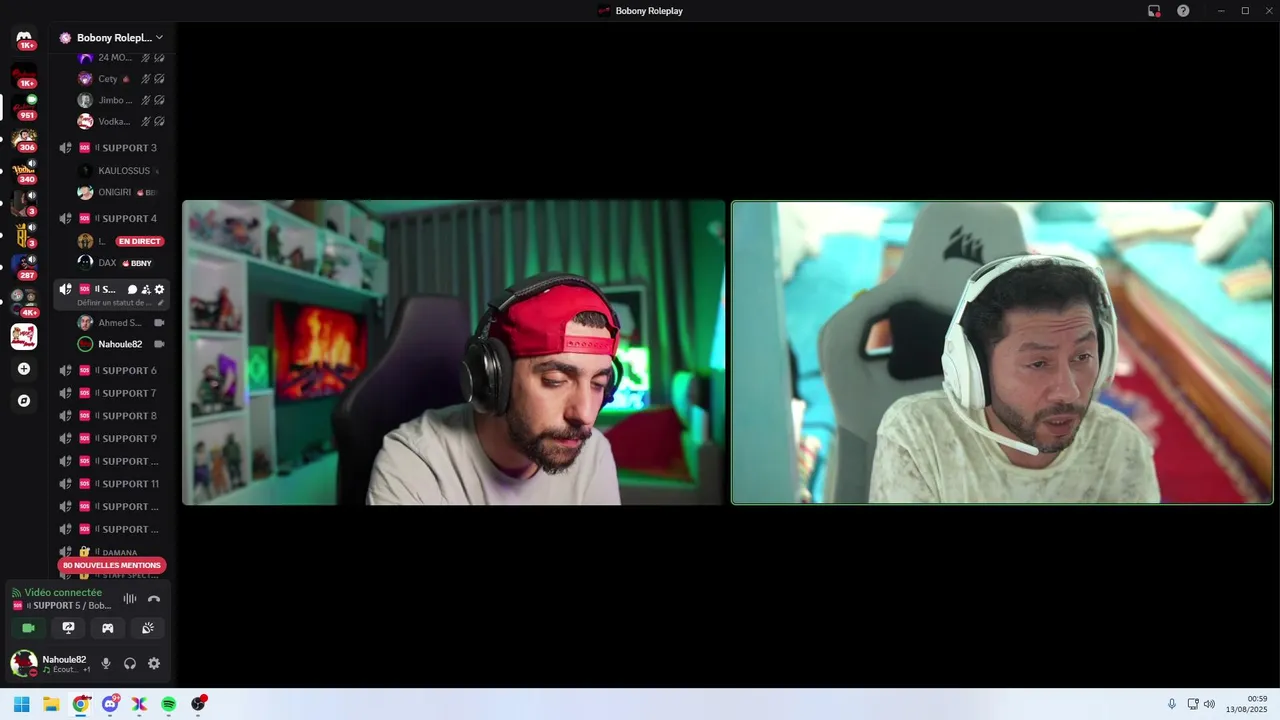Click user ONIGIRI in voice list

[x=121, y=192]
